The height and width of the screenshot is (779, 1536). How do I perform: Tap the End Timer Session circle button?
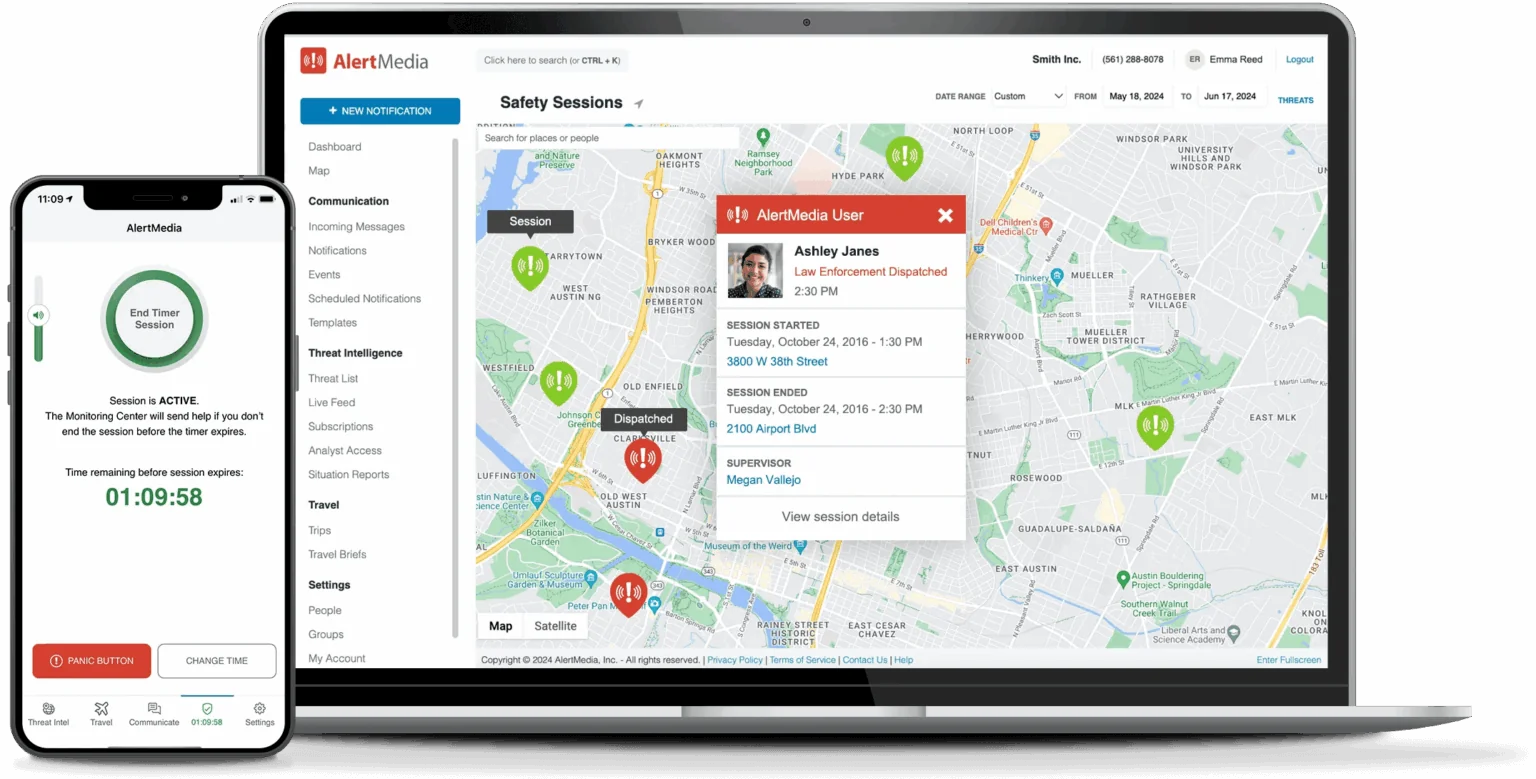coord(154,319)
